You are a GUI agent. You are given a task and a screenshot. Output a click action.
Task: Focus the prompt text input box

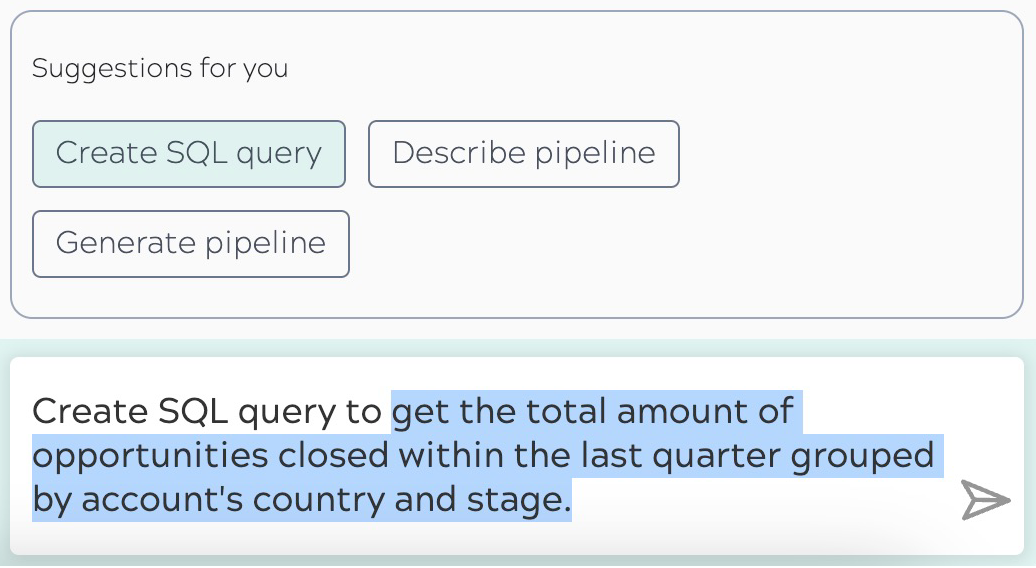[x=517, y=456]
